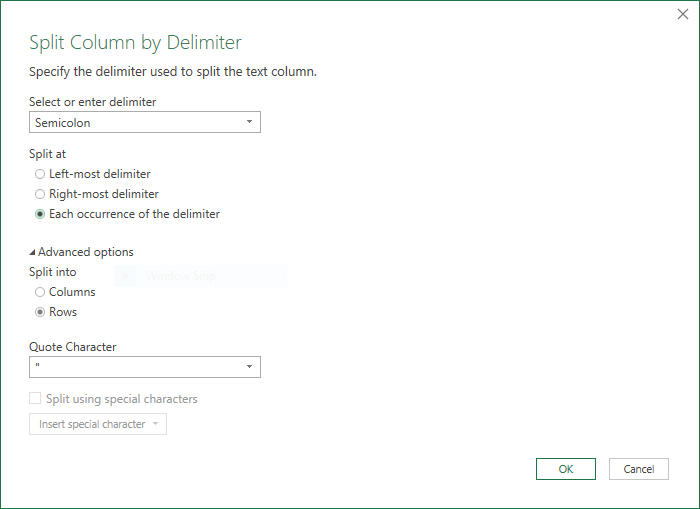
Task: Open the Insert special character arrow menu
Action: [155, 424]
